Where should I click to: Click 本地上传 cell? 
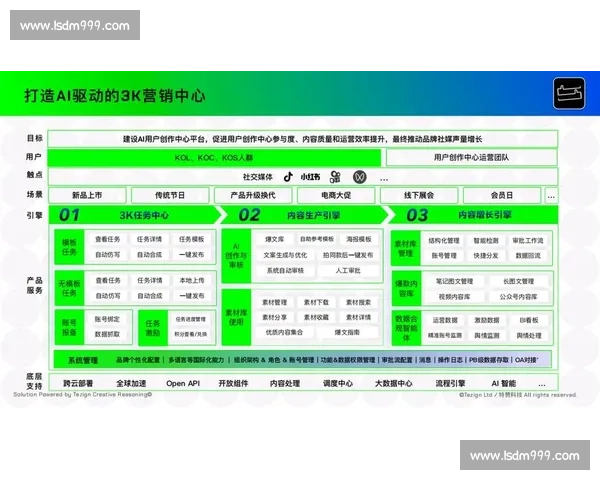192,281
